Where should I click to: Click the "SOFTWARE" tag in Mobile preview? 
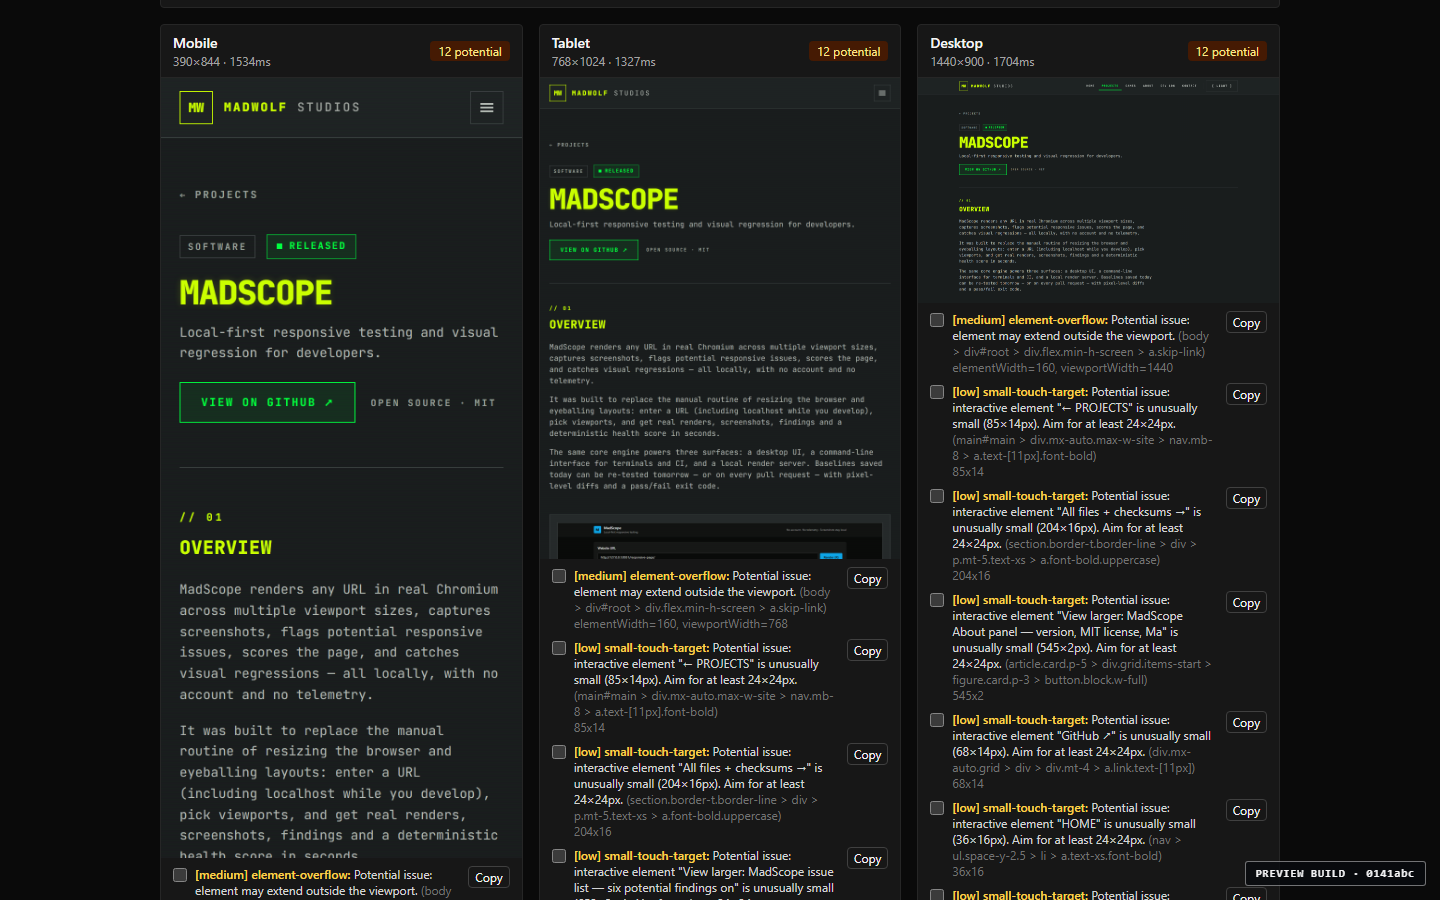pyautogui.click(x=217, y=246)
